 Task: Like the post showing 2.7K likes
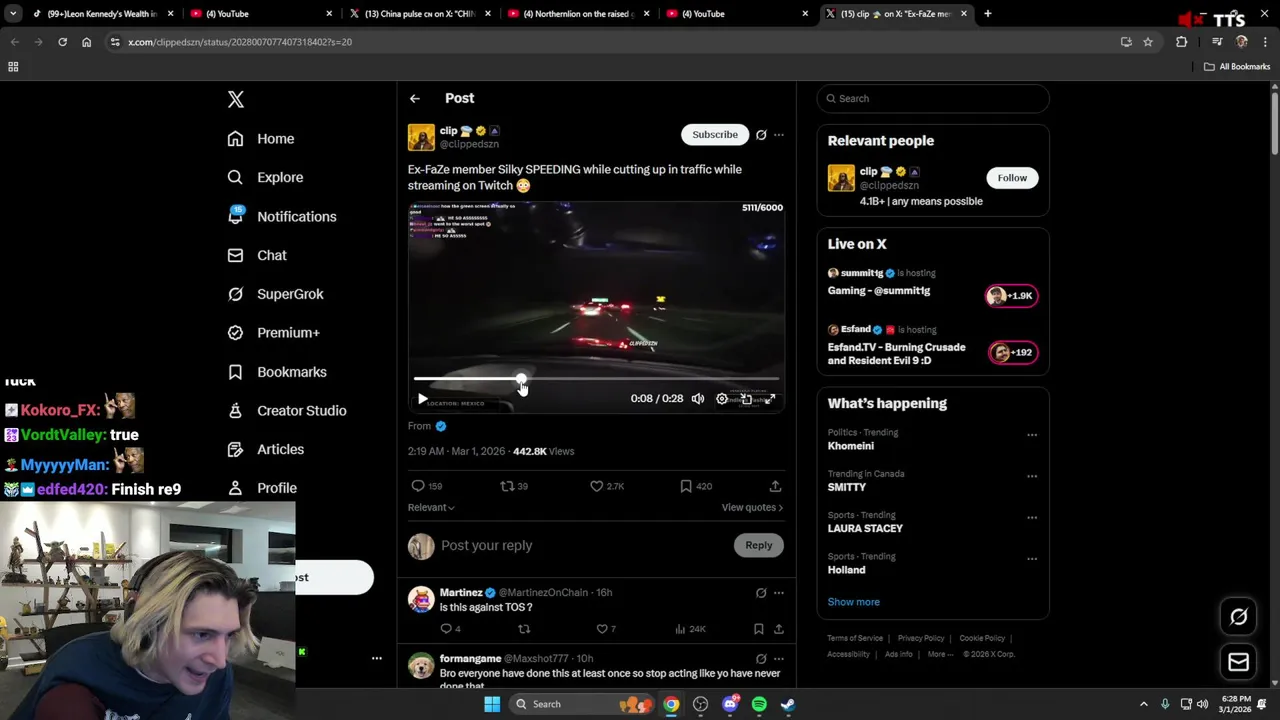coord(597,486)
